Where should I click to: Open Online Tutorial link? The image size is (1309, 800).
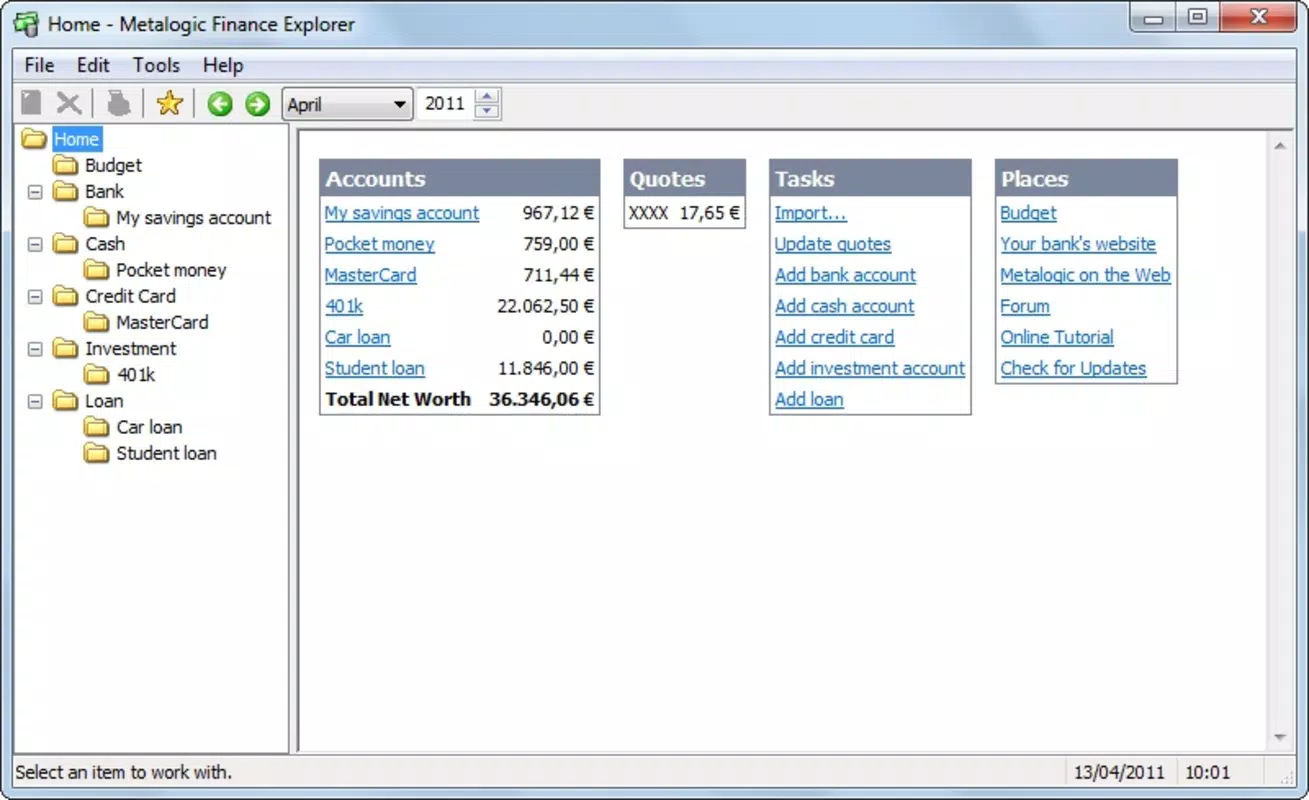pyautogui.click(x=1057, y=337)
